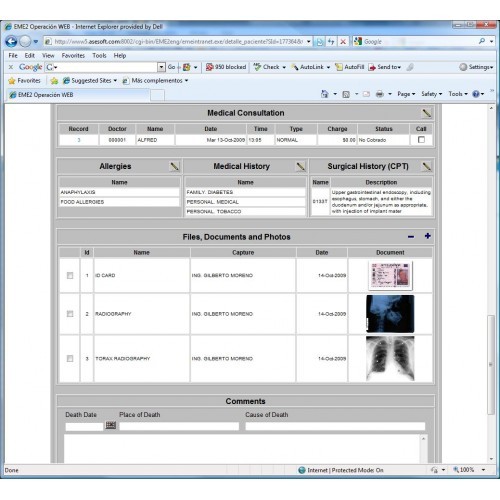Screen dimensions: 500x500
Task: Click 950 blocked popup blocker
Action: click(x=226, y=67)
